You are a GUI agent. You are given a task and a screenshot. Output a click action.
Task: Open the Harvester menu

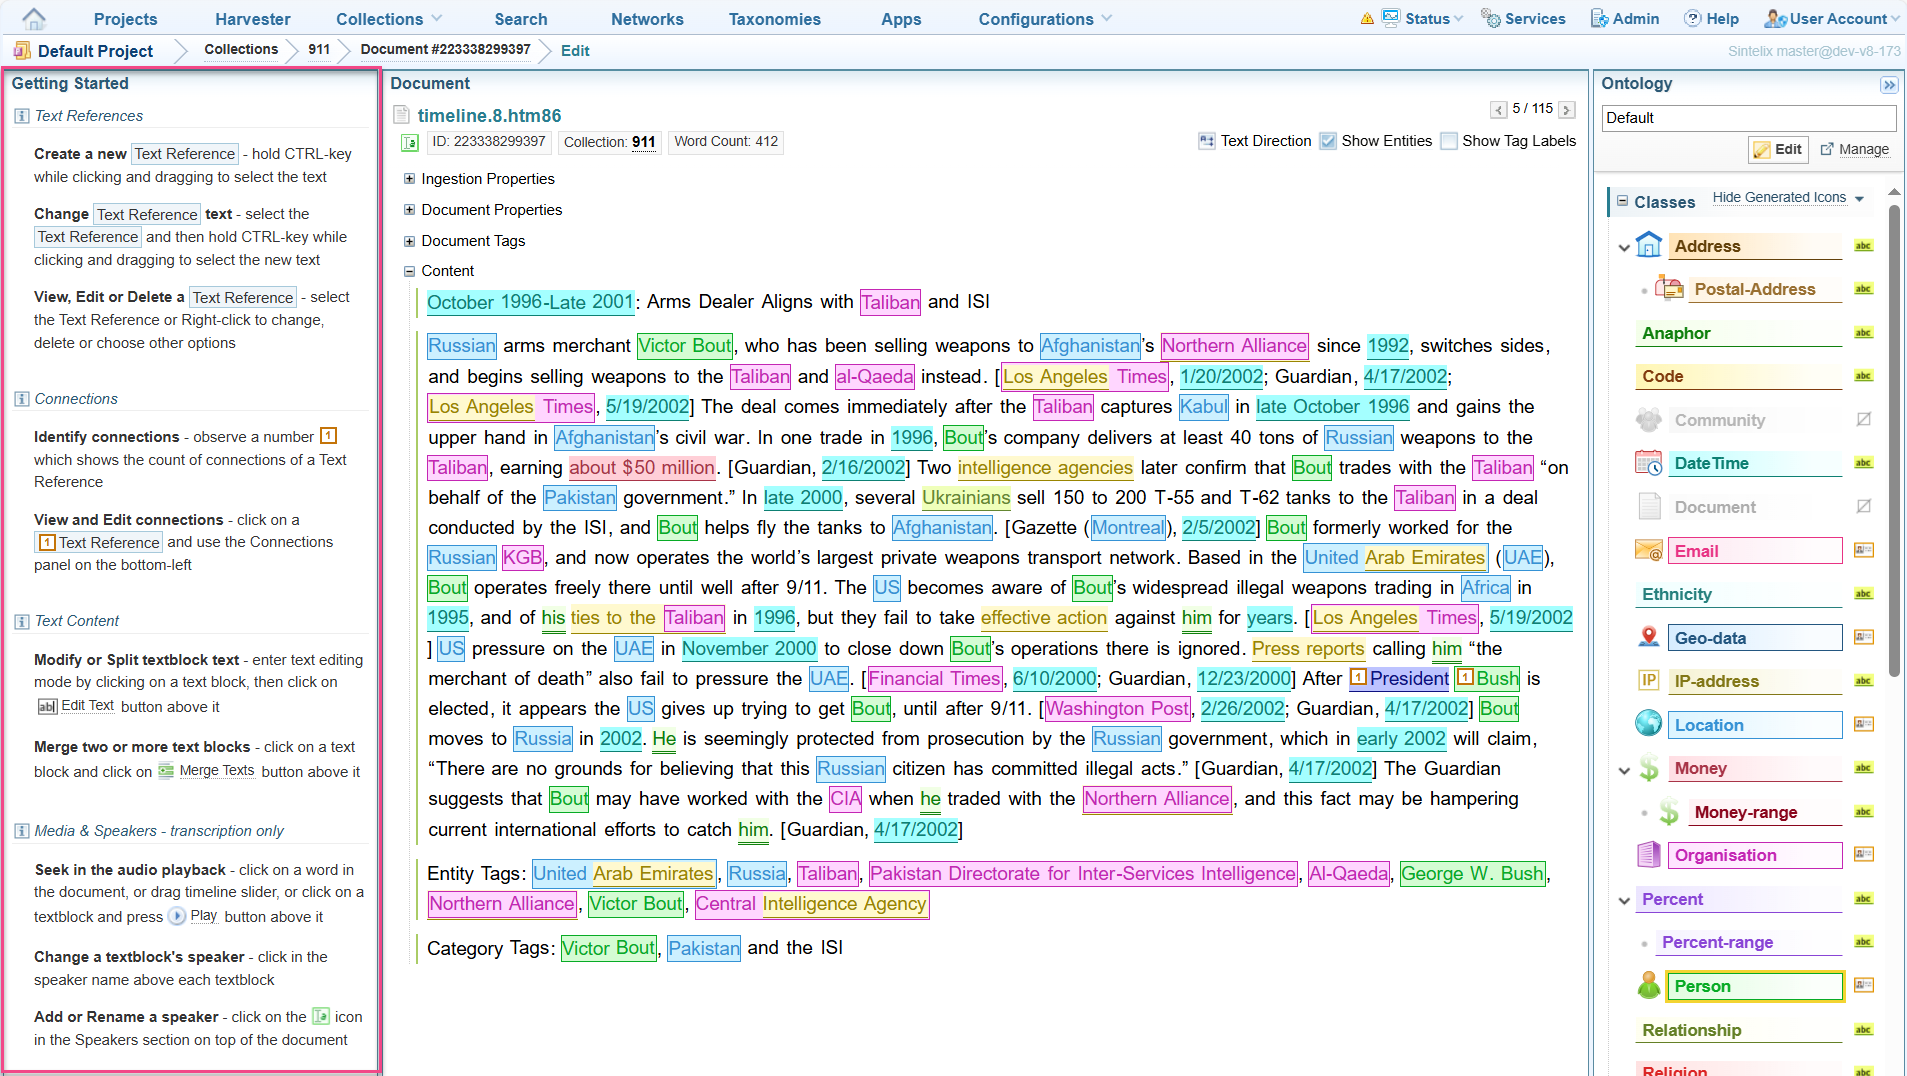252,19
